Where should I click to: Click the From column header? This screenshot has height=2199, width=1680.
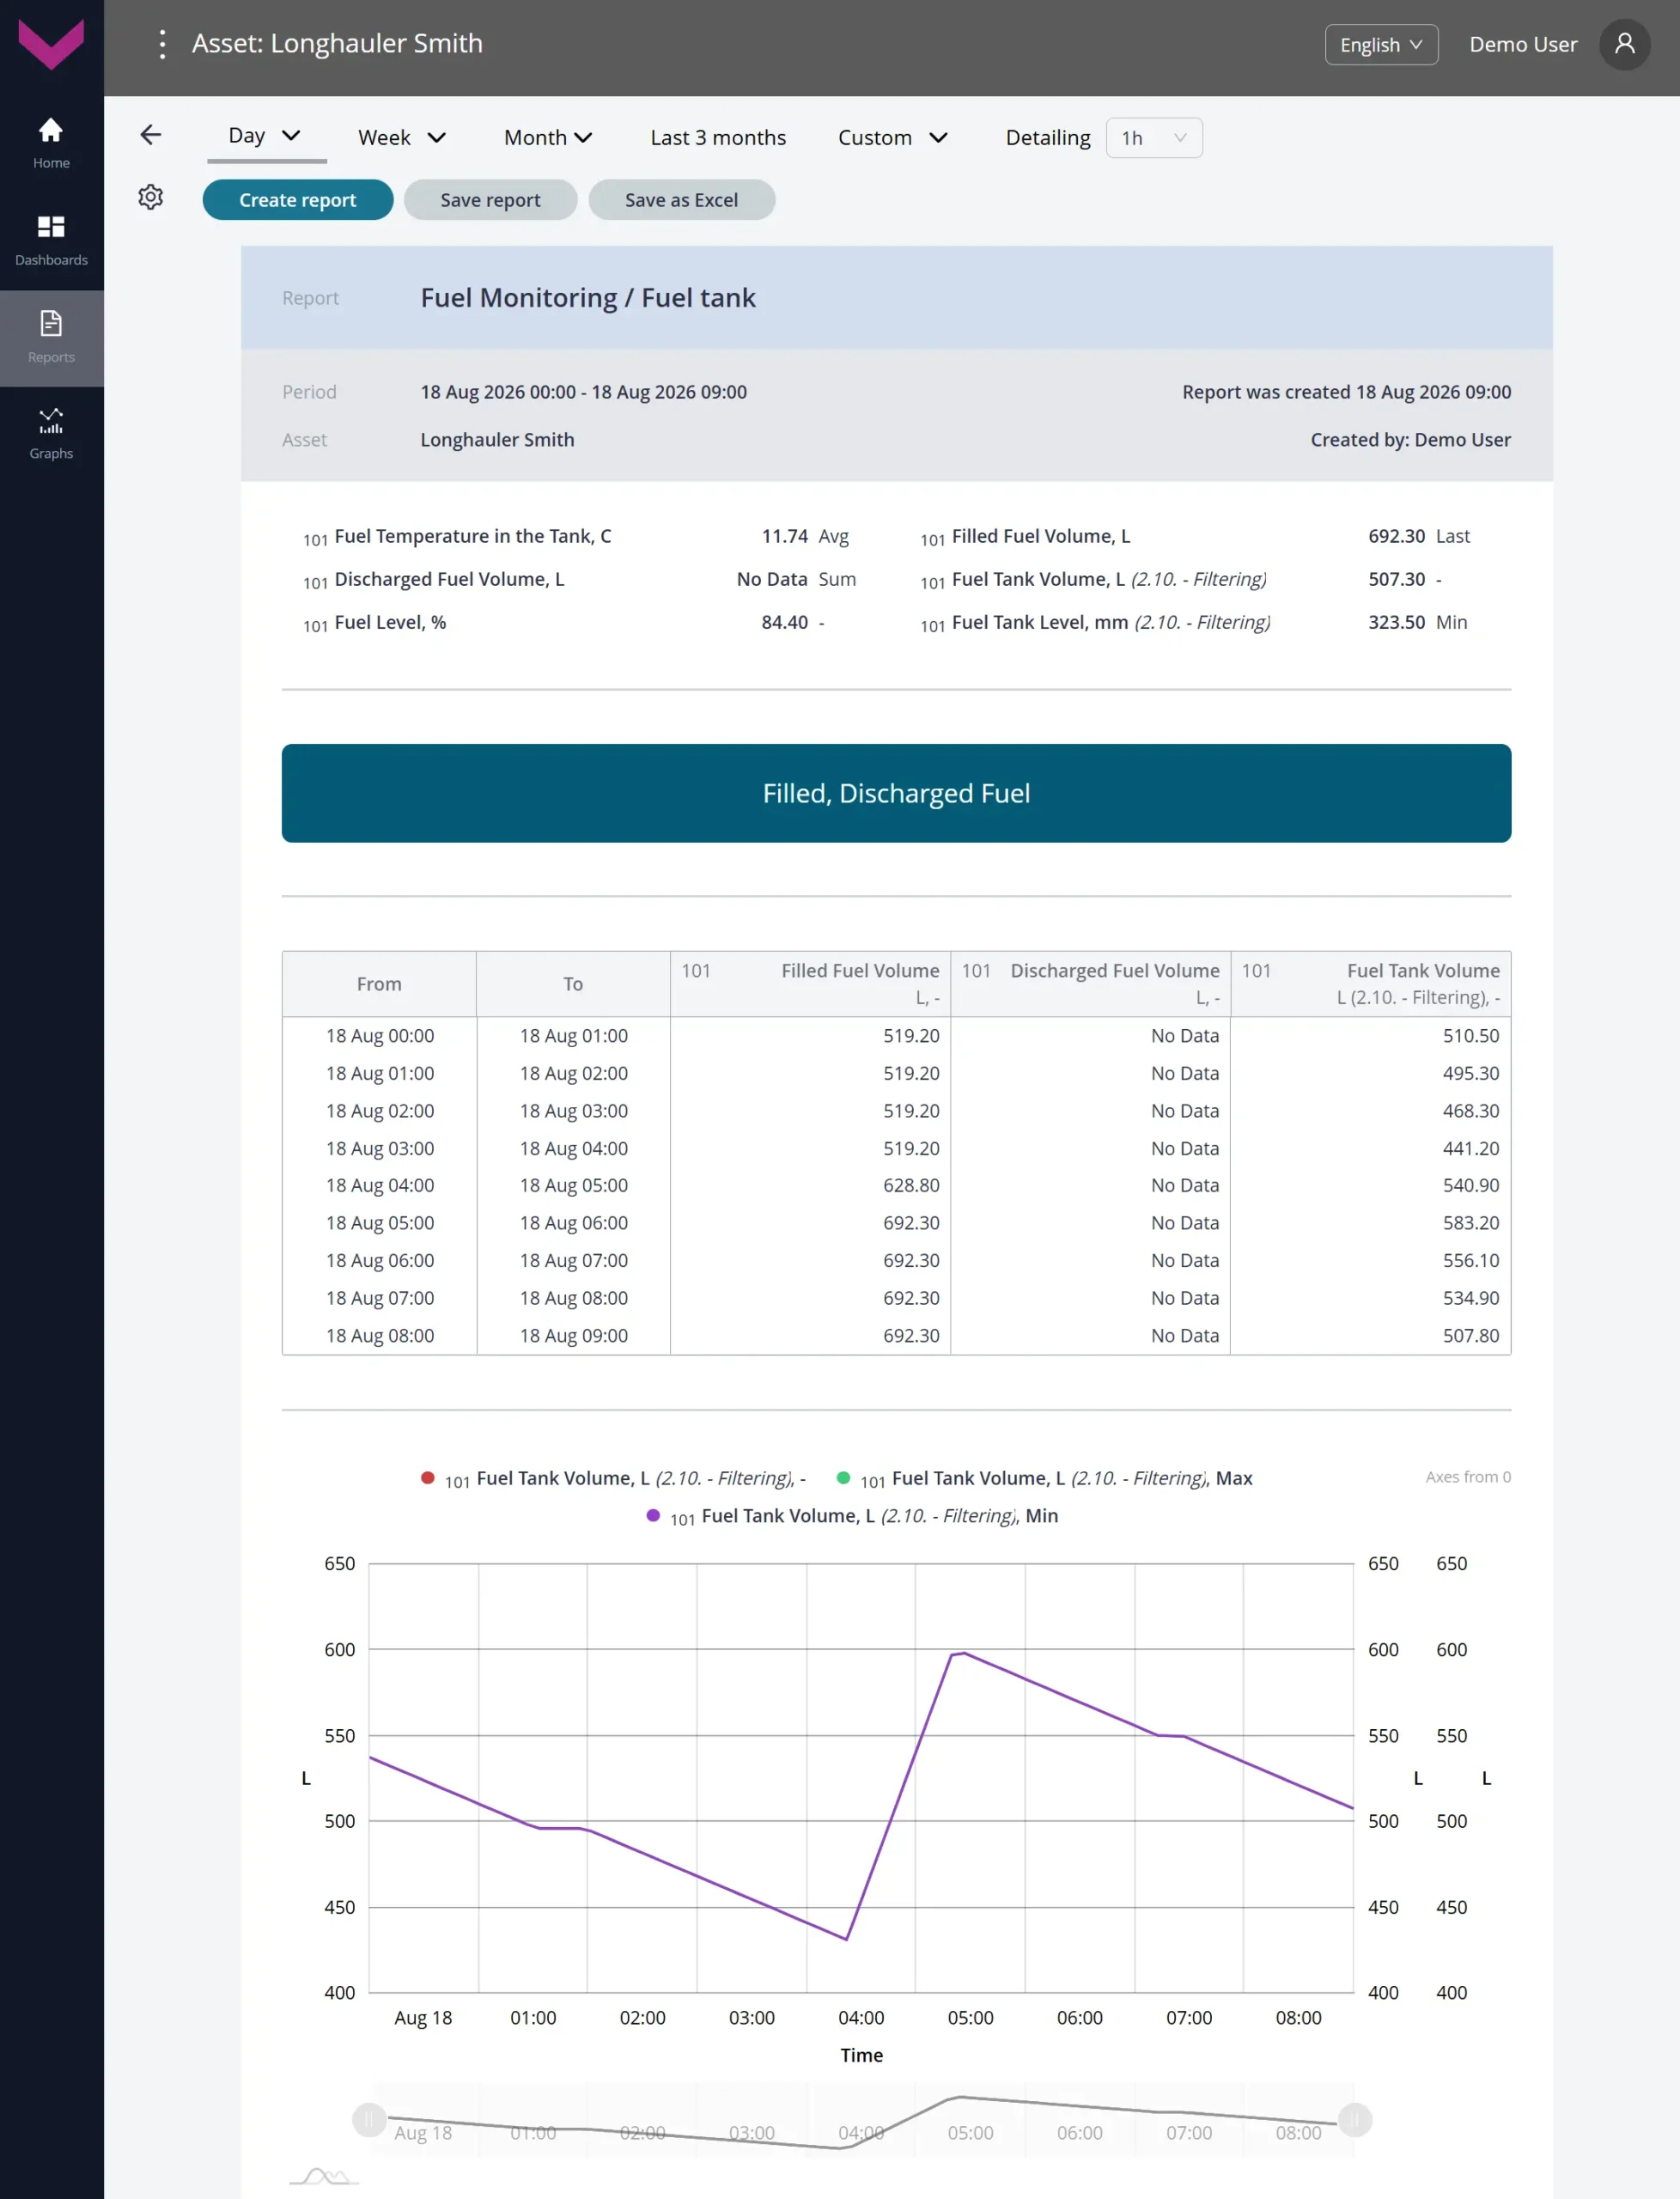tap(379, 984)
